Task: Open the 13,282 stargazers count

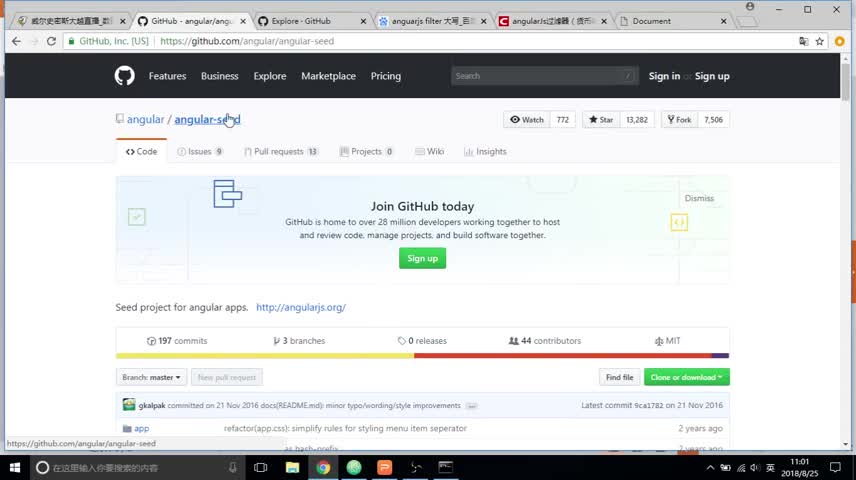Action: click(x=637, y=120)
